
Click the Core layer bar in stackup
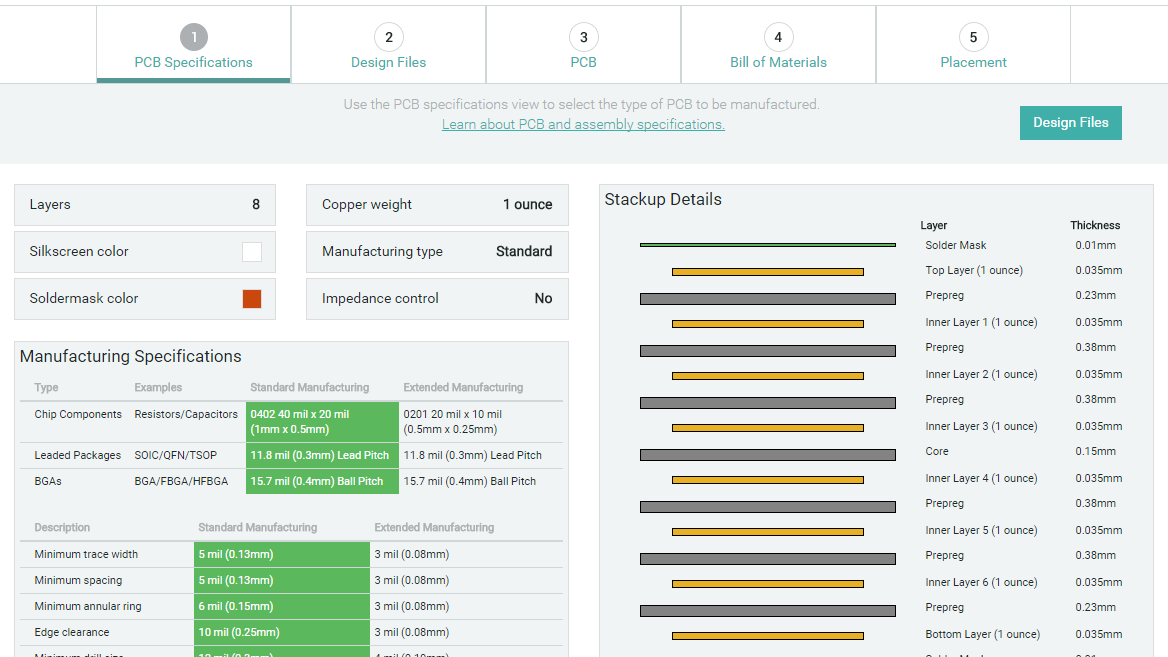[x=767, y=455]
